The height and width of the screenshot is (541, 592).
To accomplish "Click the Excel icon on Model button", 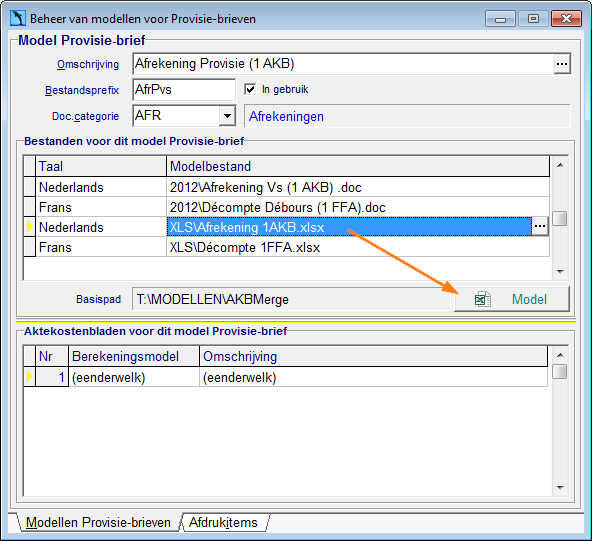I will pos(483,299).
